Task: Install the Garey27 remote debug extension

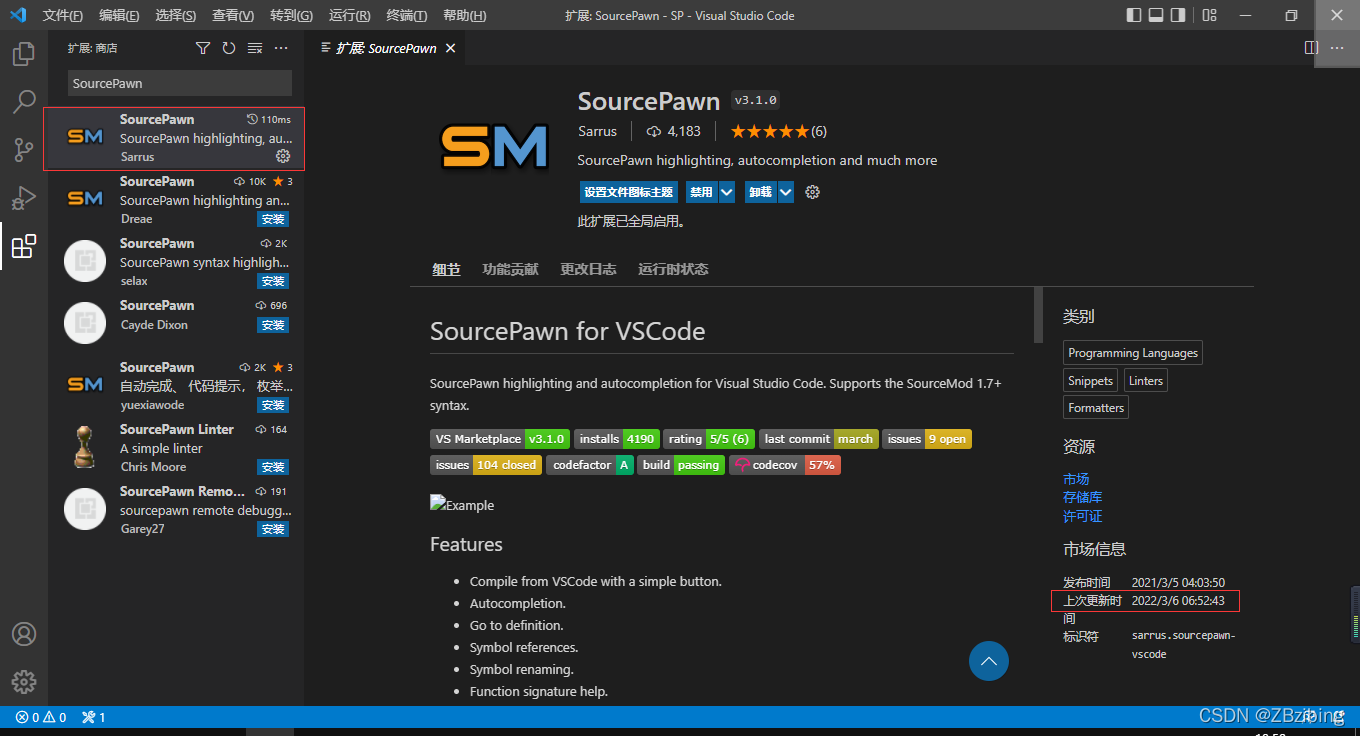Action: (x=273, y=529)
